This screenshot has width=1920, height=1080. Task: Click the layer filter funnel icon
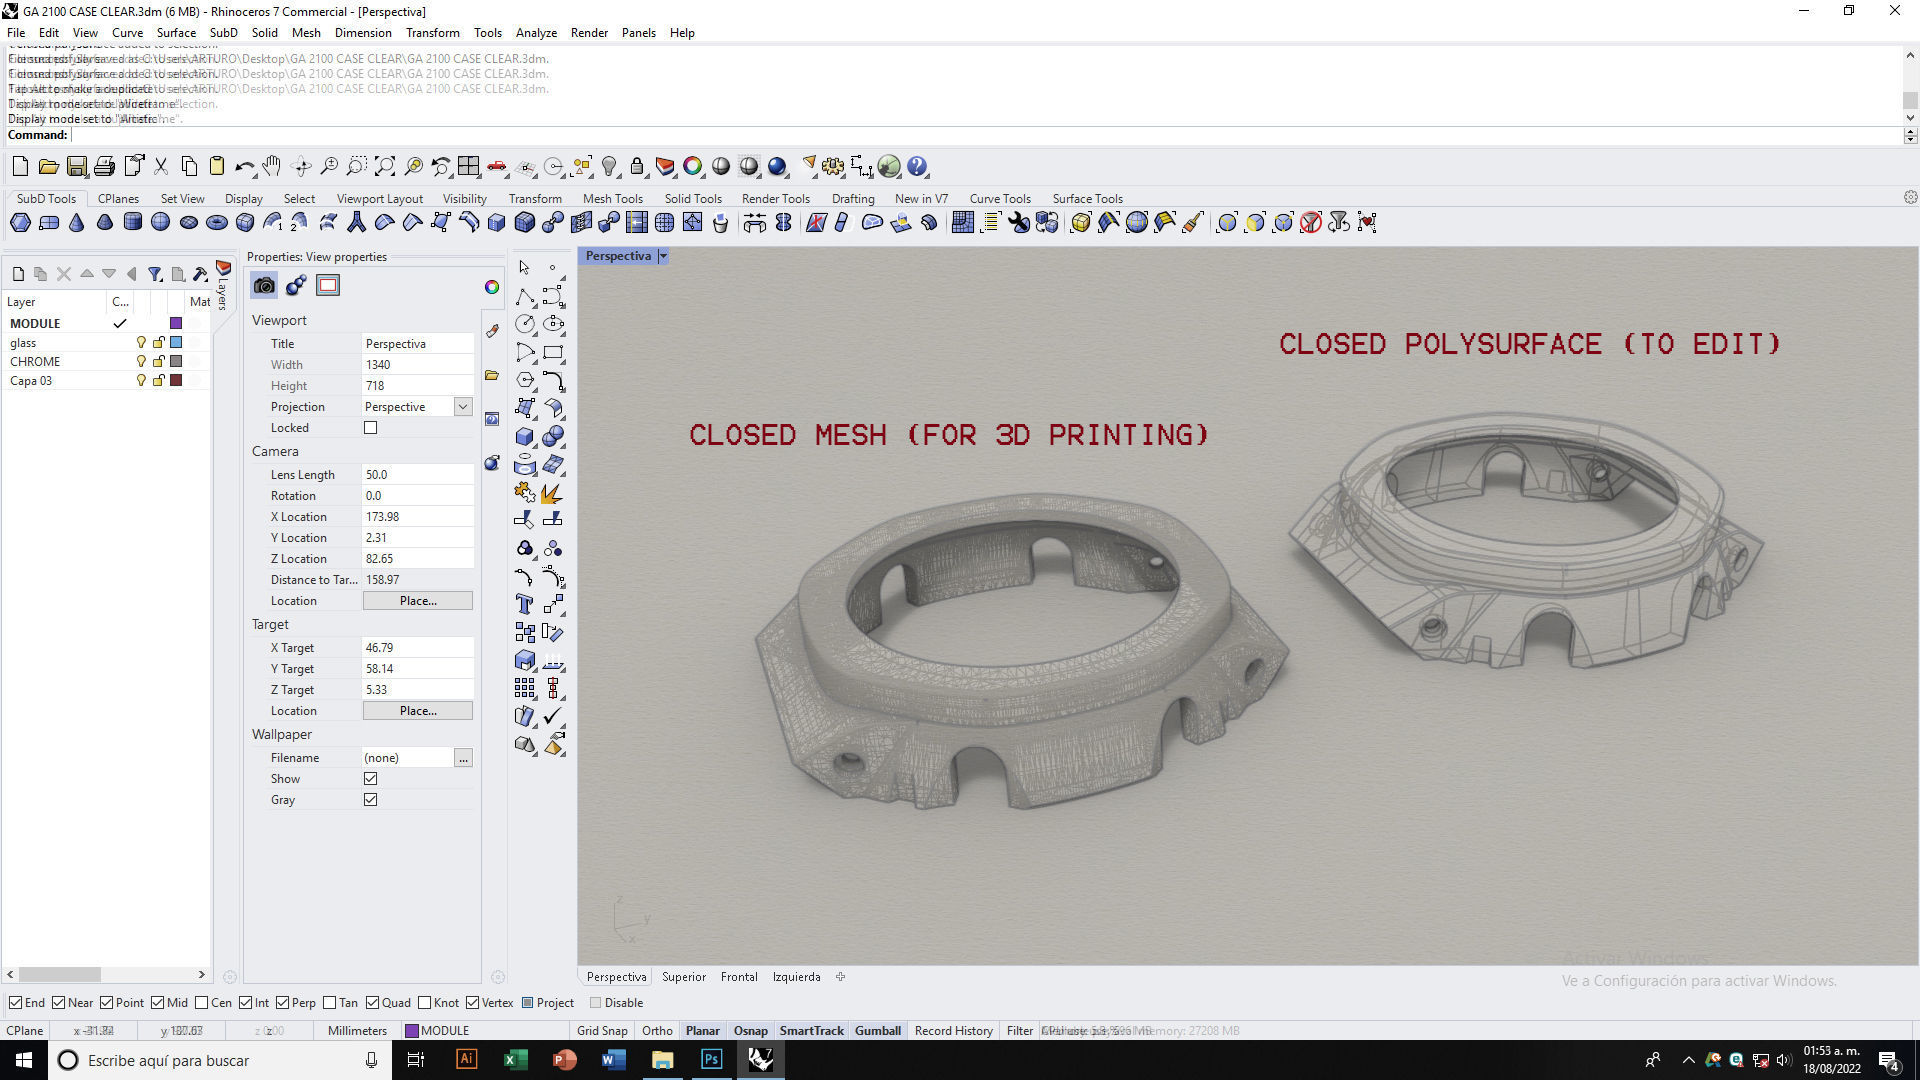tap(155, 274)
